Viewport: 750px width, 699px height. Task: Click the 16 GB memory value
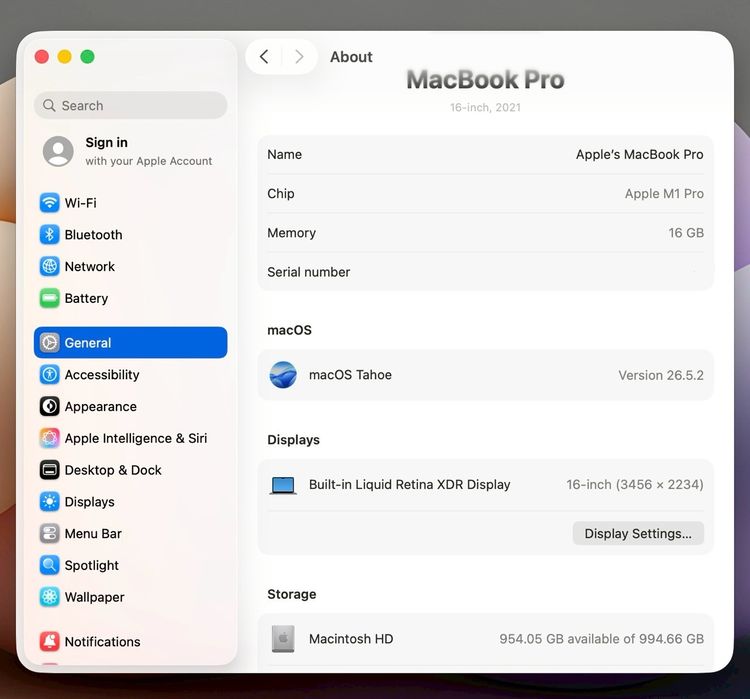[x=686, y=233]
